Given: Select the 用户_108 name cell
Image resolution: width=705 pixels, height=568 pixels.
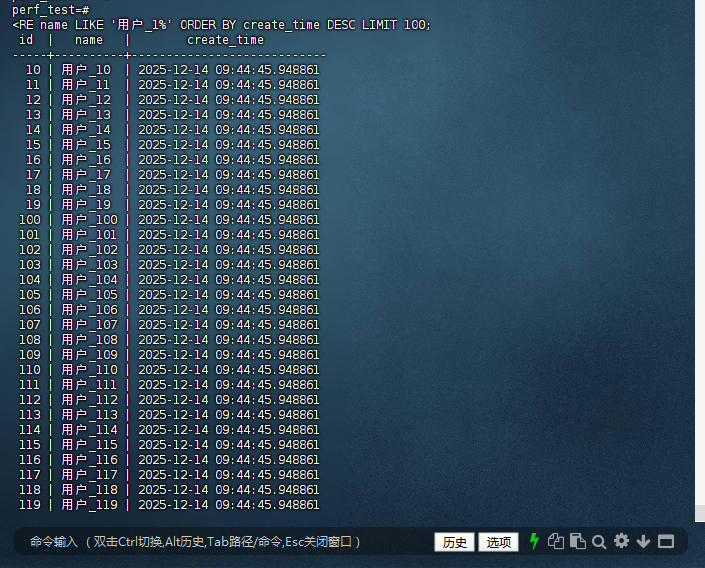Looking at the screenshot, I should [x=89, y=340].
